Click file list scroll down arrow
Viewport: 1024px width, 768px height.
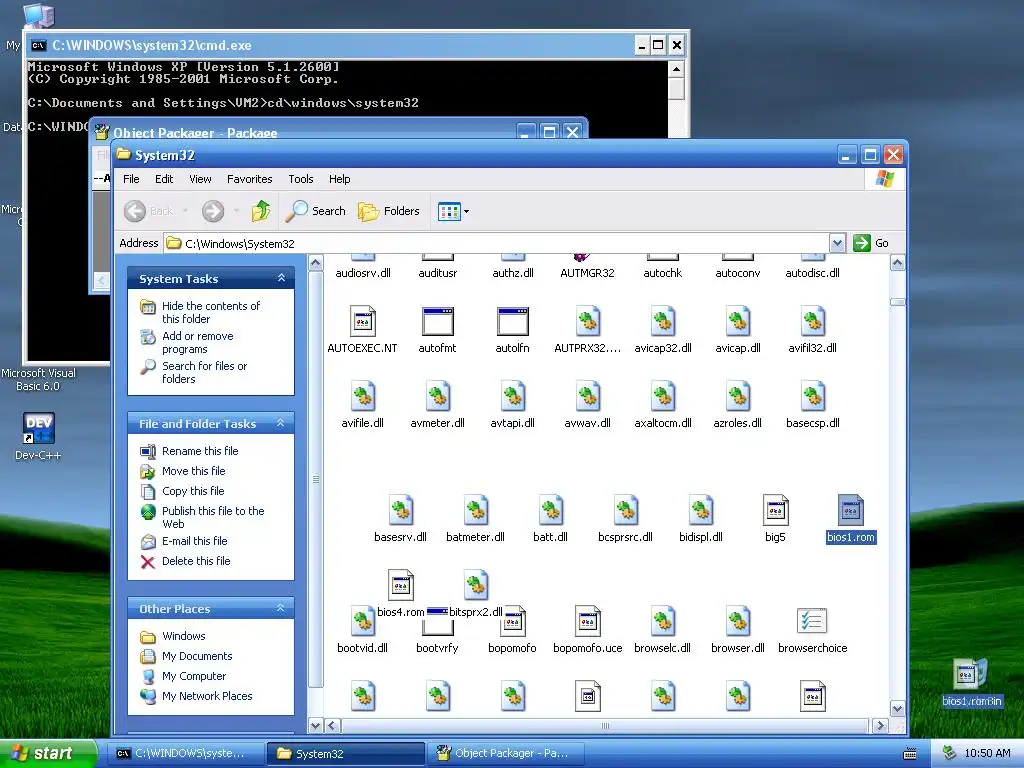click(x=897, y=709)
